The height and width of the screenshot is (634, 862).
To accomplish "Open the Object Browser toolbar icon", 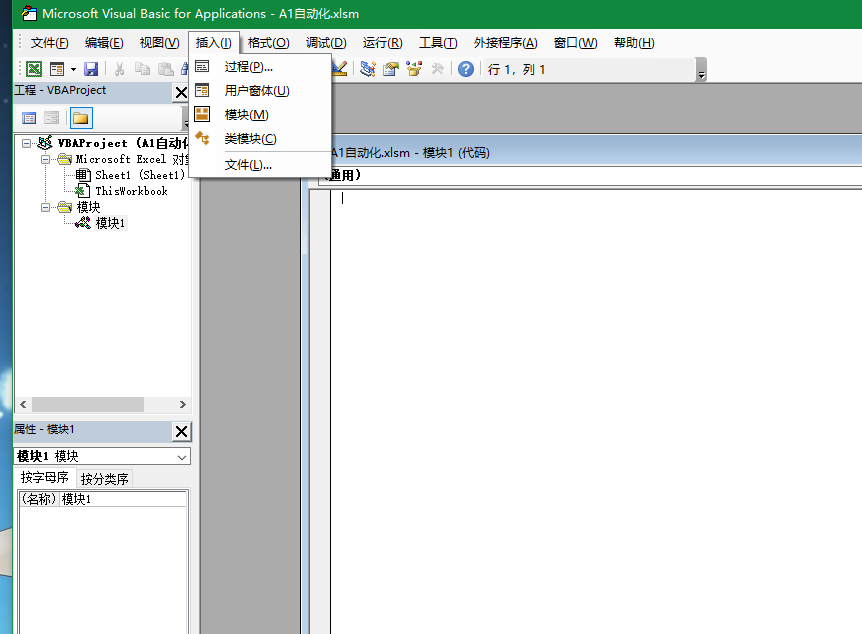I will [414, 69].
